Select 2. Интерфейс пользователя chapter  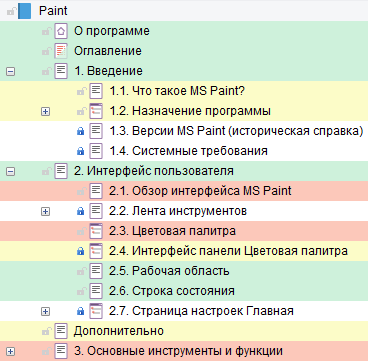[x=154, y=171]
